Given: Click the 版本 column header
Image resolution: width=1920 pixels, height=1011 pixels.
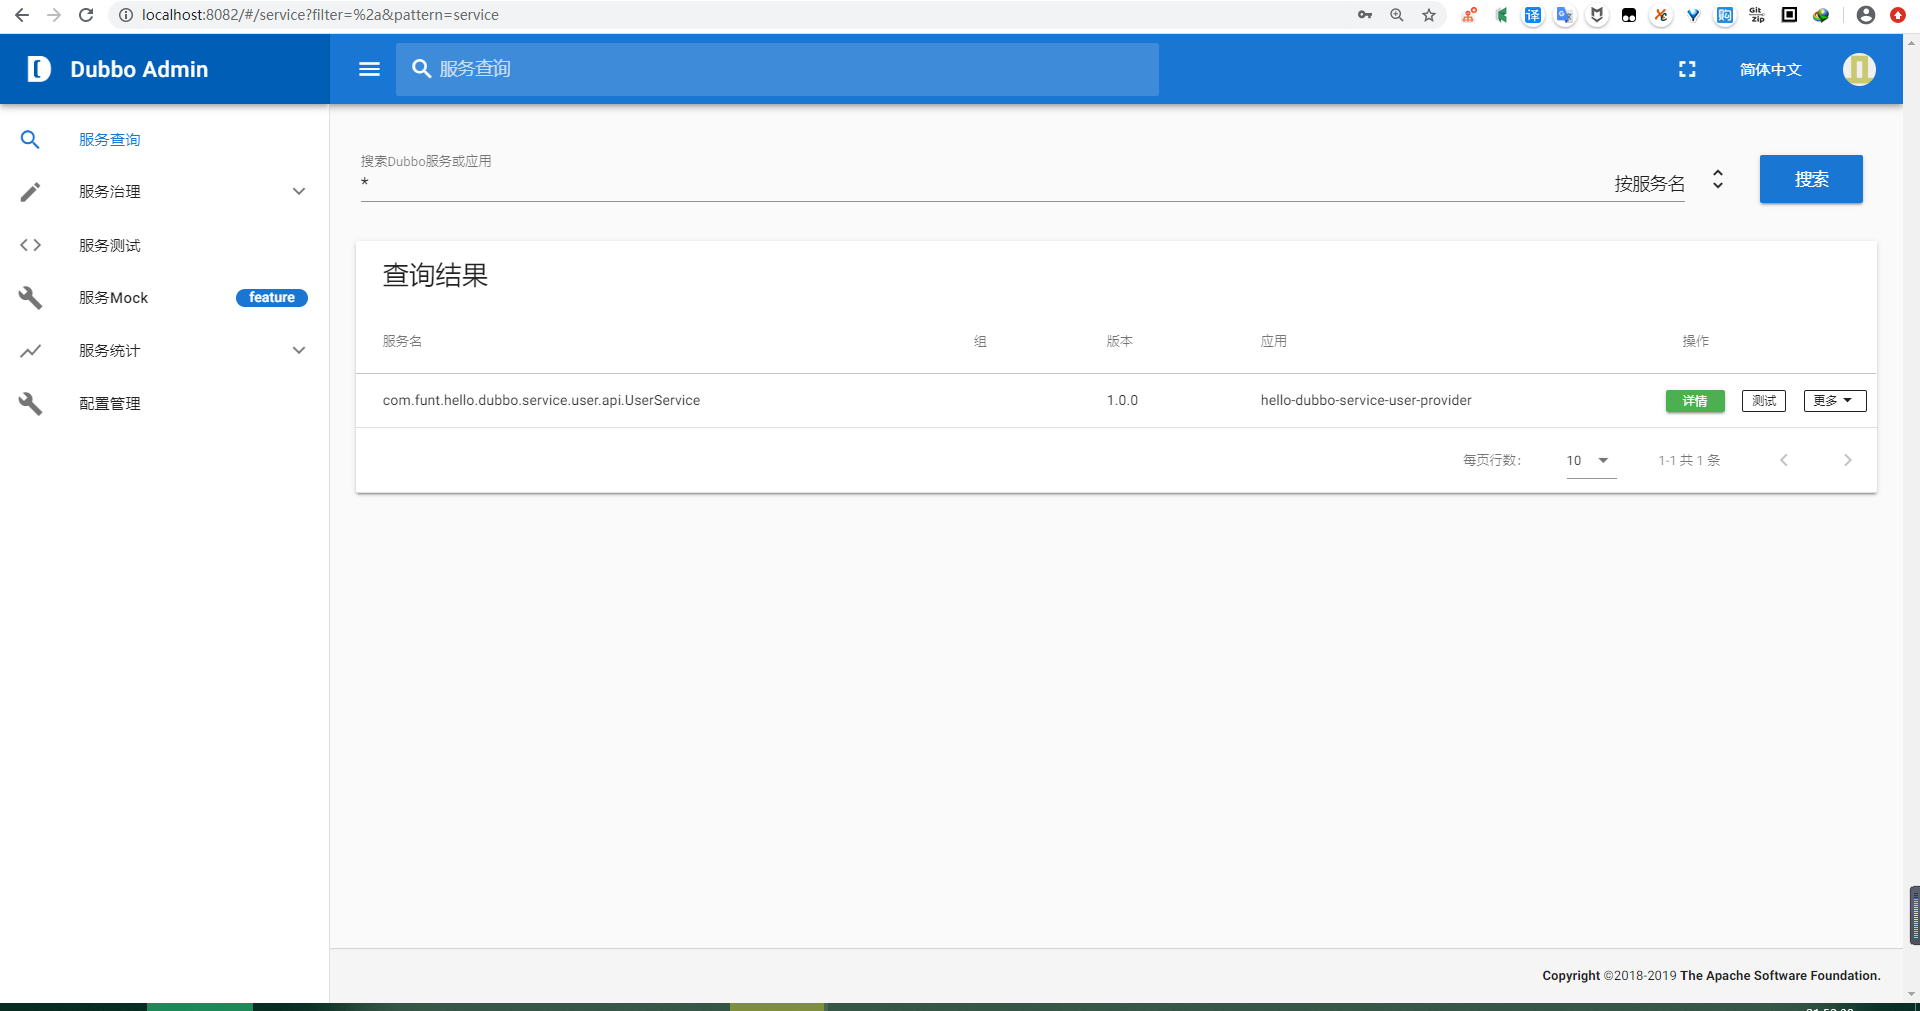Looking at the screenshot, I should click(x=1120, y=341).
